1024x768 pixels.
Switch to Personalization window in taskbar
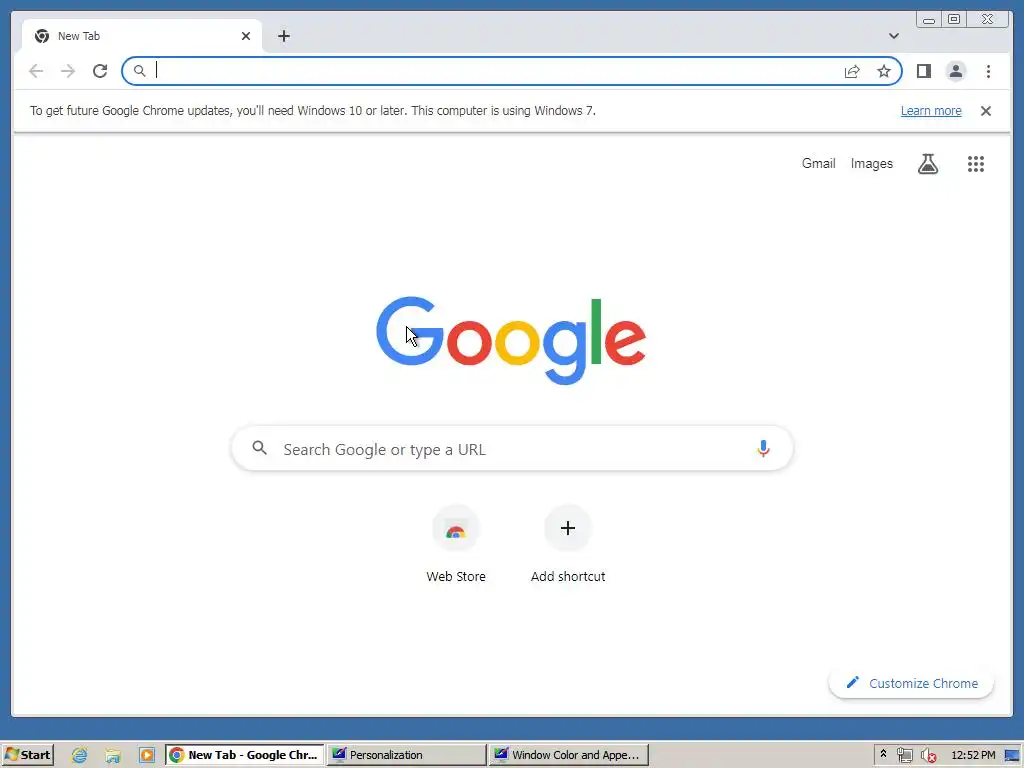(x=406, y=755)
